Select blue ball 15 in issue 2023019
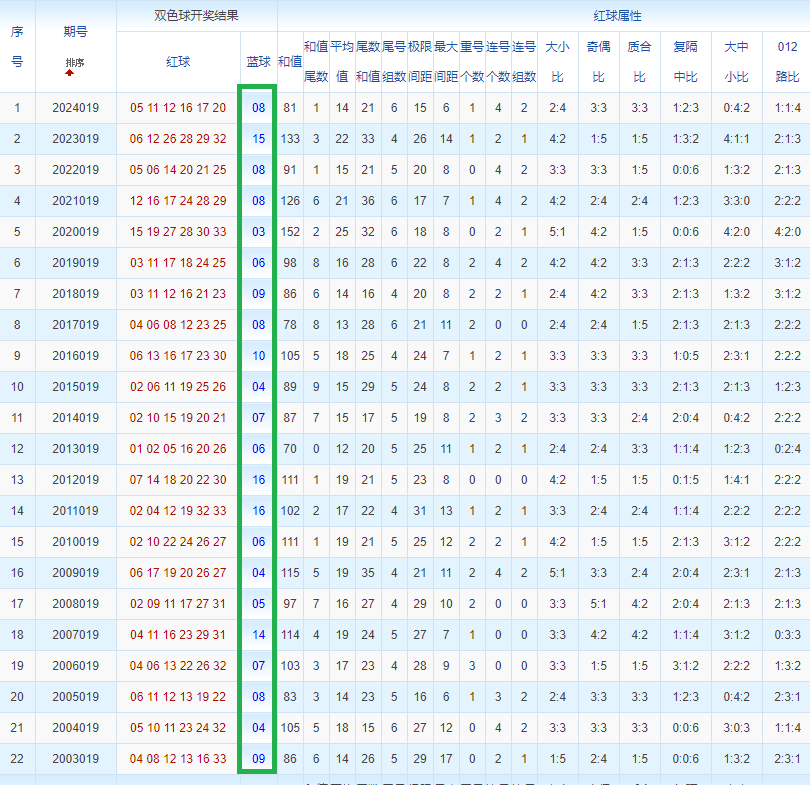810x785 pixels. [x=258, y=139]
